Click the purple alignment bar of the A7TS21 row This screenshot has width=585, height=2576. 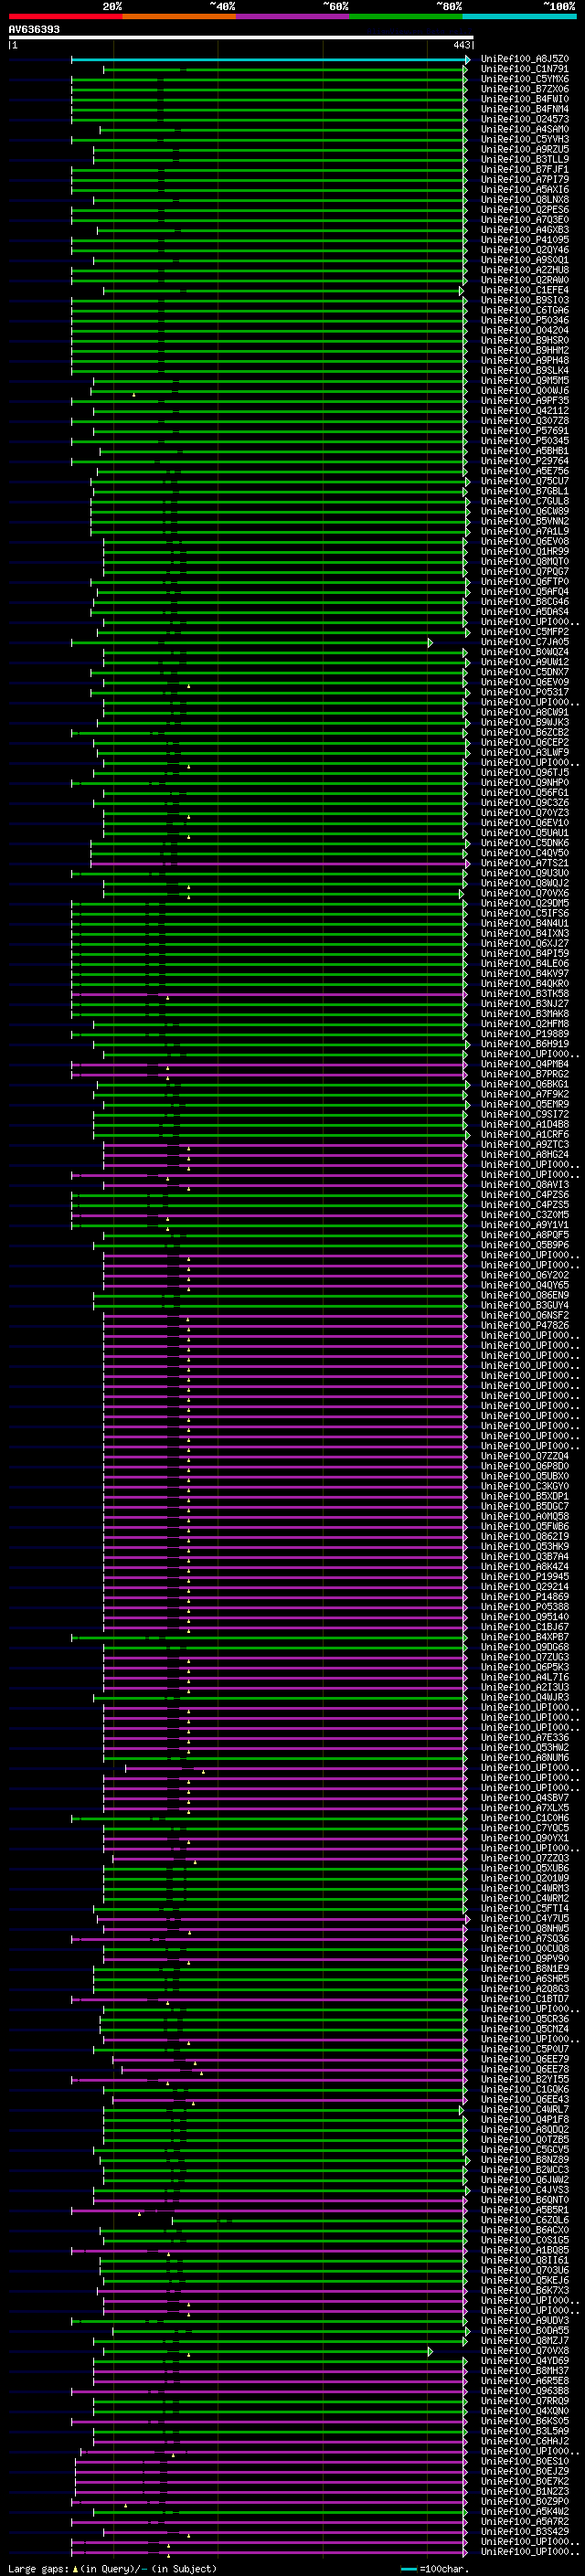(x=278, y=863)
